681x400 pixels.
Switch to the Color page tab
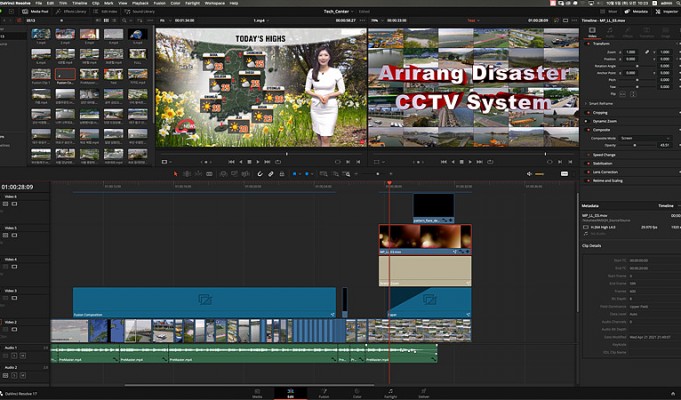pyautogui.click(x=357, y=393)
